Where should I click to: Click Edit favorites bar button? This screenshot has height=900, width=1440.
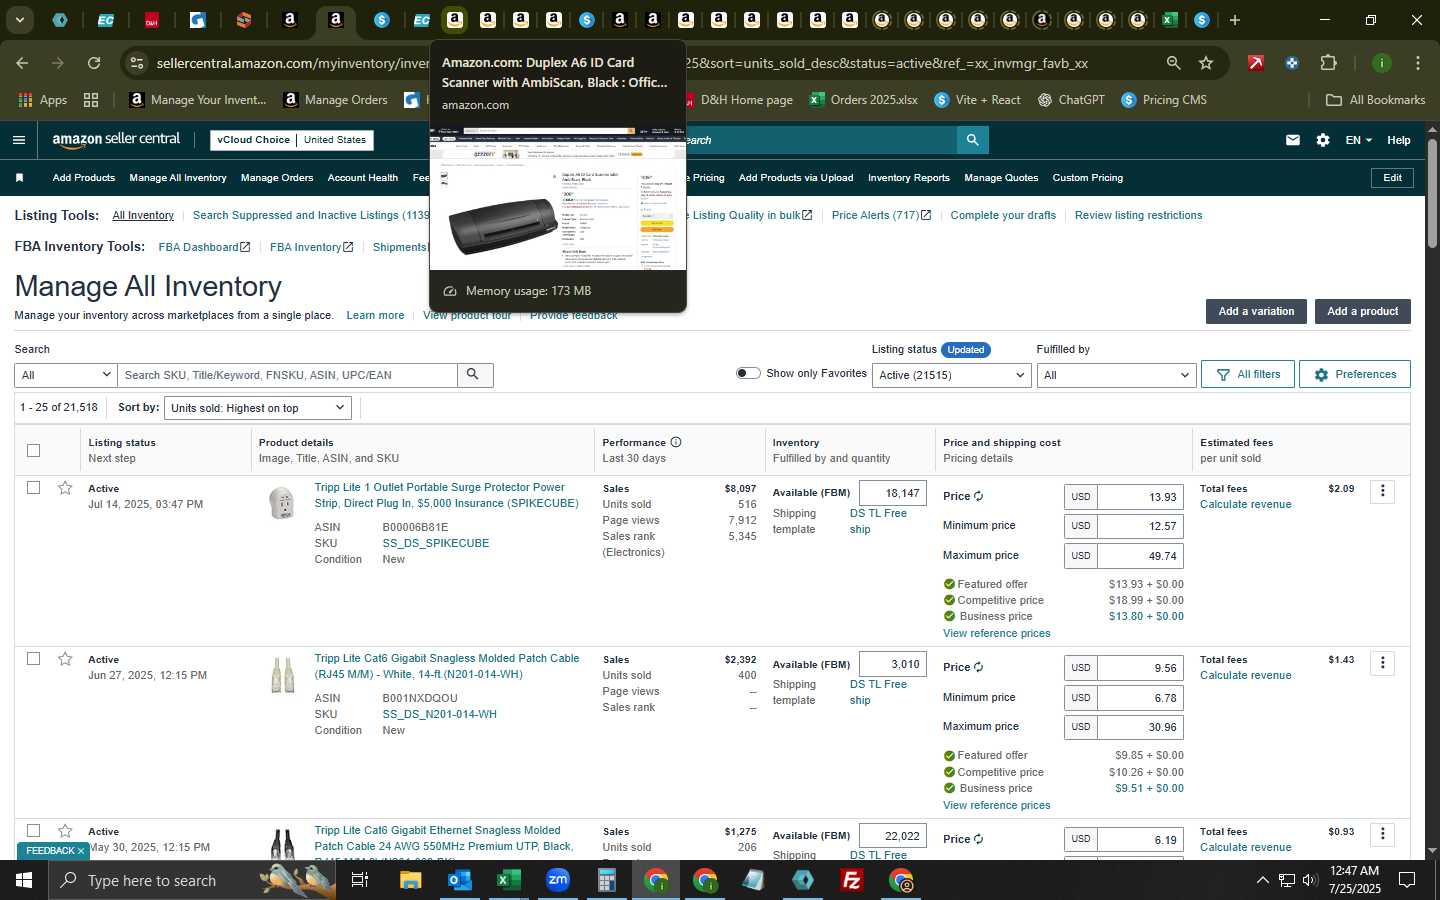pos(1392,178)
